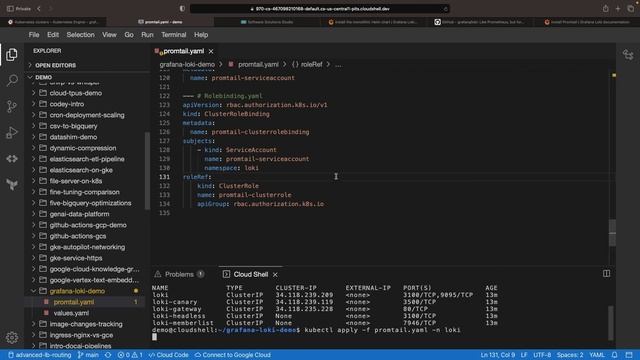Open the Terminal menu
Image resolution: width=640 pixels, height=360 pixels.
[x=173, y=35]
